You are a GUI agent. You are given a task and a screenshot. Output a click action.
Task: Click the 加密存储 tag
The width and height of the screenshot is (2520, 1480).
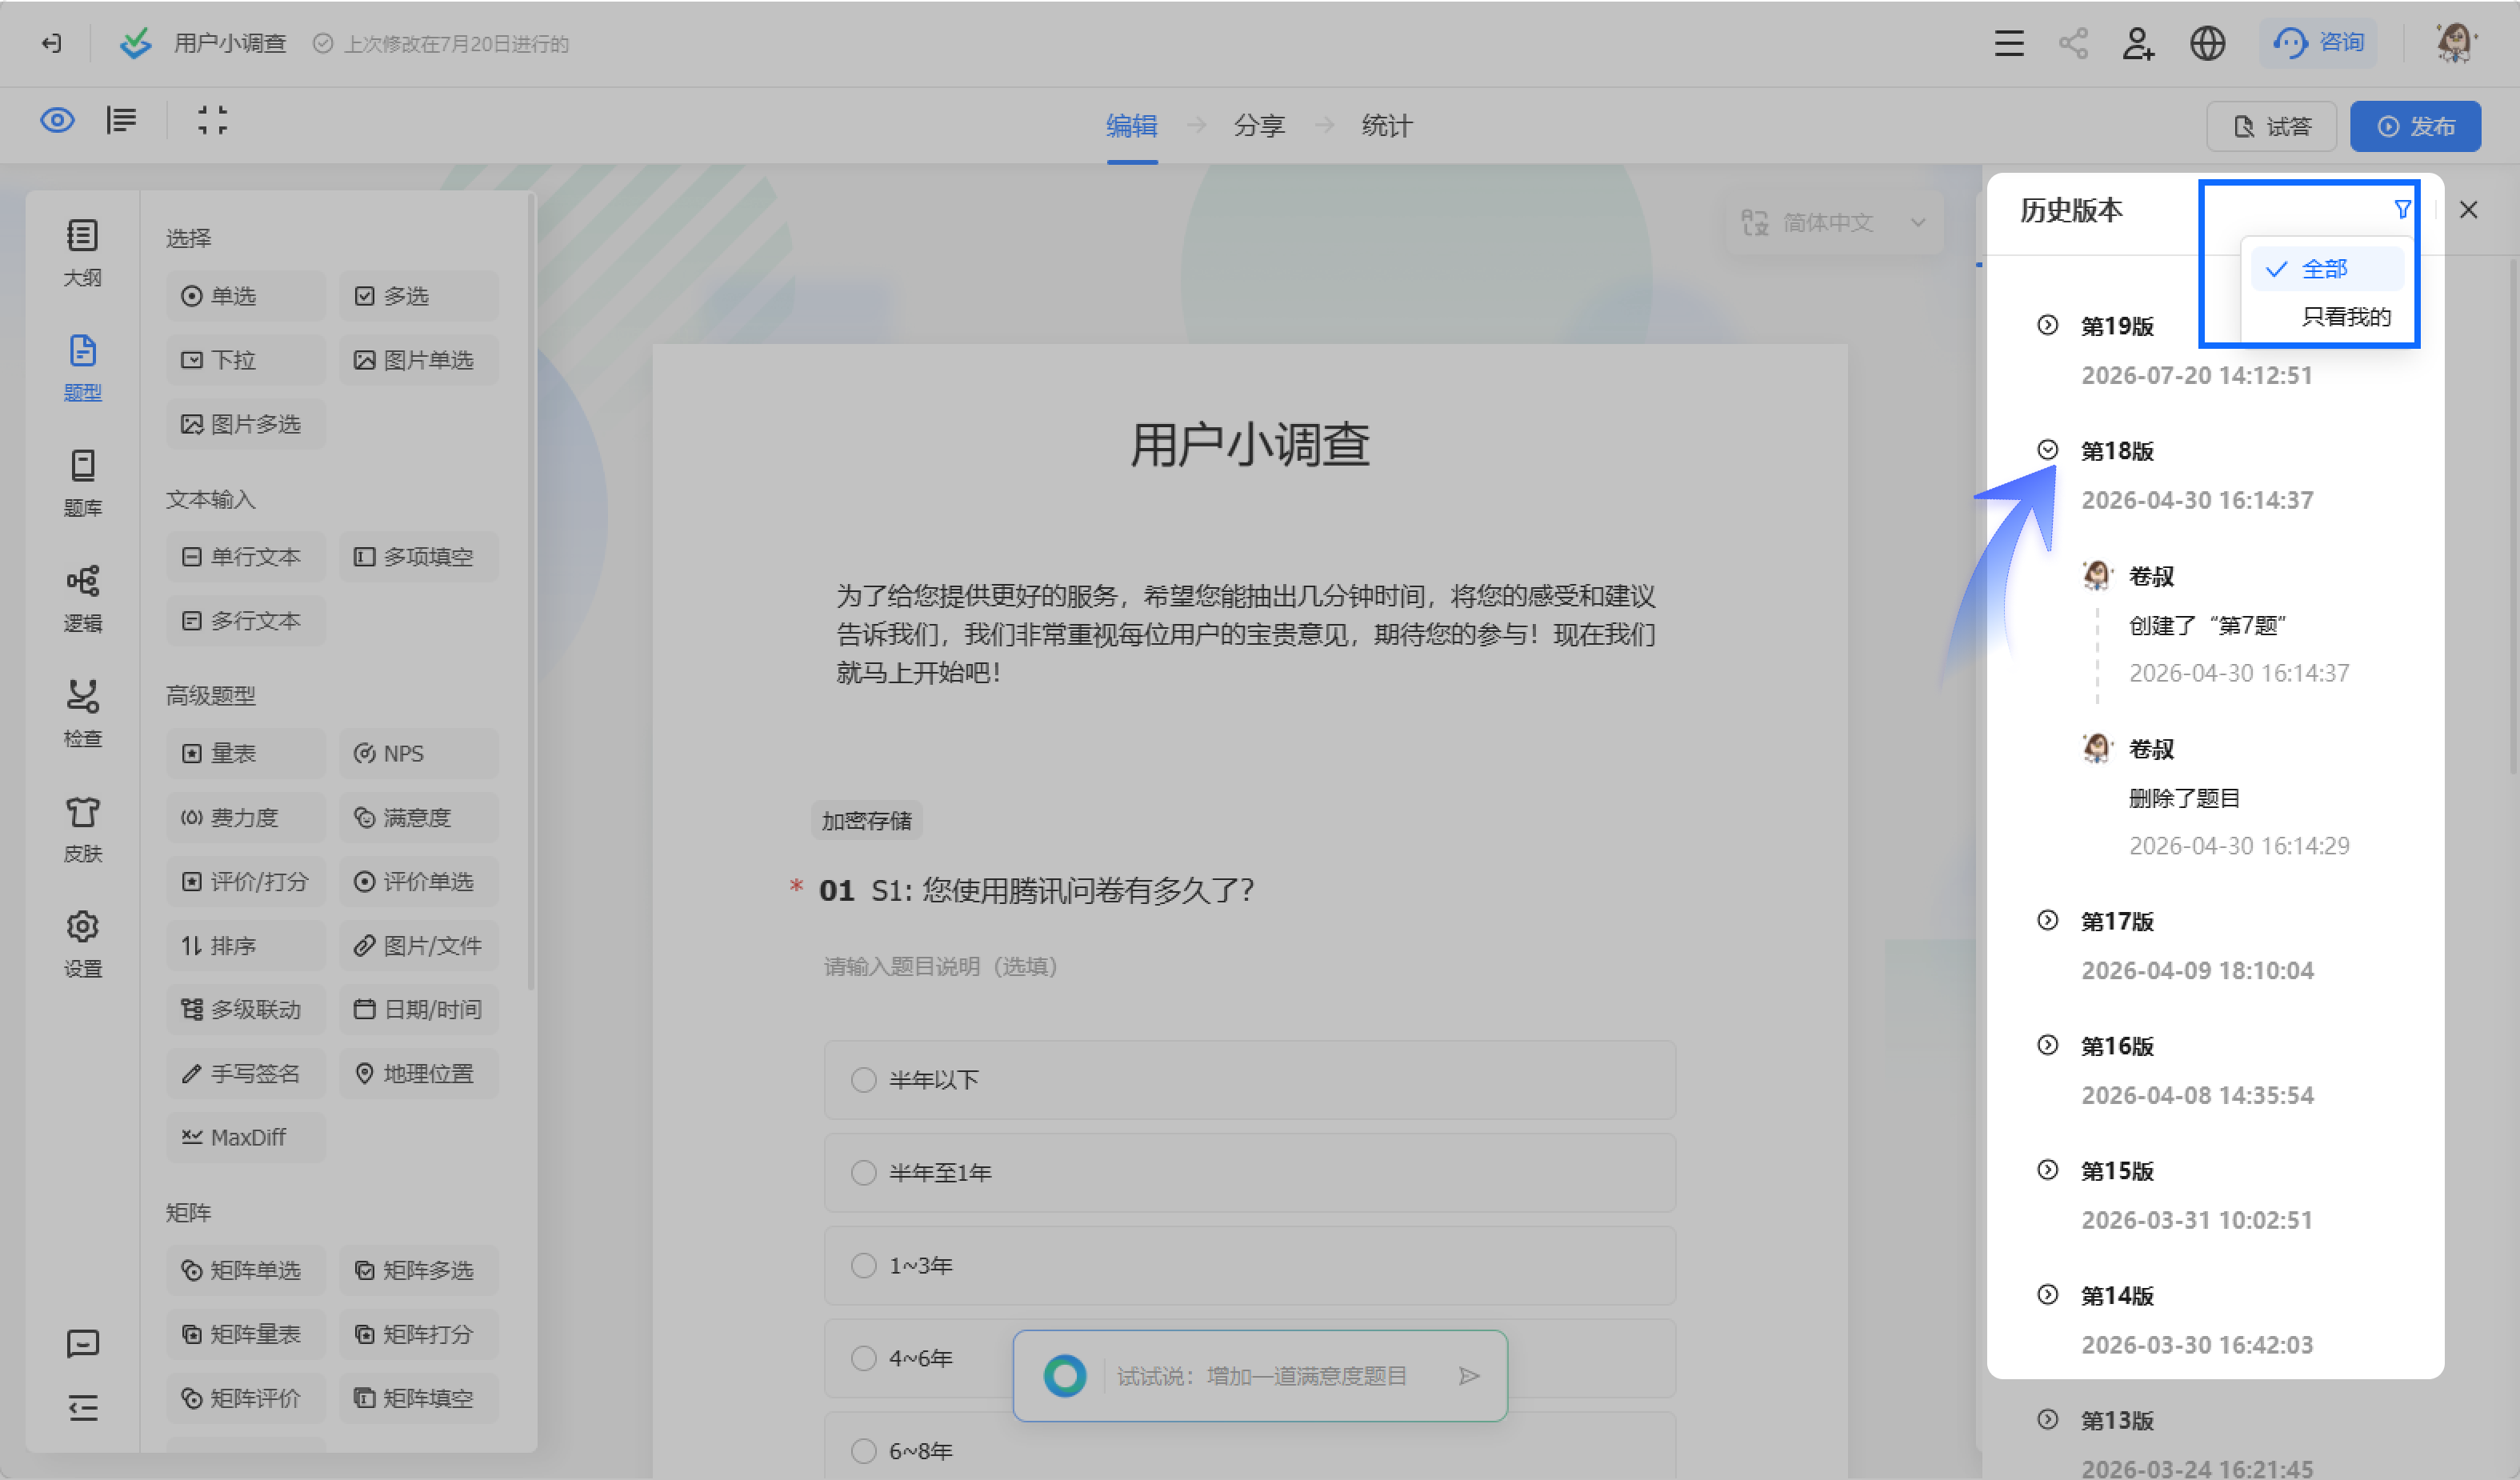866,821
